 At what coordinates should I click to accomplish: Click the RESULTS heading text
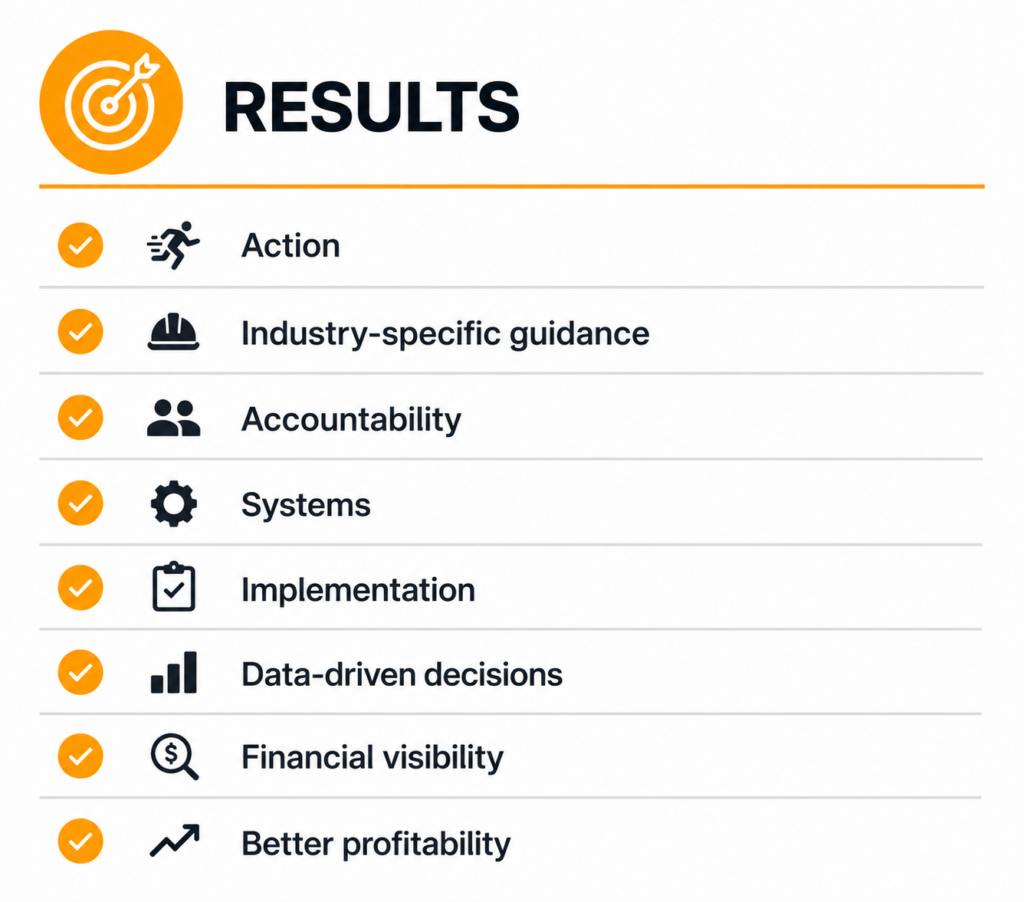point(371,107)
